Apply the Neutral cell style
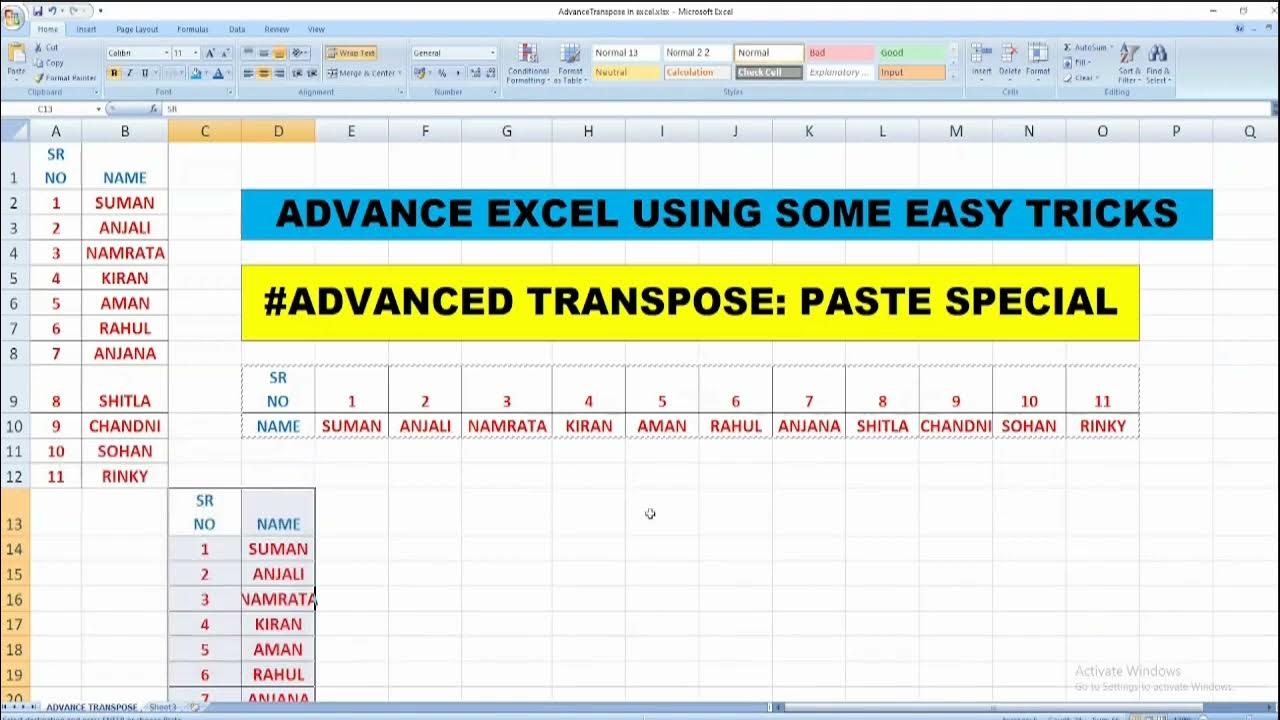Image resolution: width=1280 pixels, height=720 pixels. [626, 72]
